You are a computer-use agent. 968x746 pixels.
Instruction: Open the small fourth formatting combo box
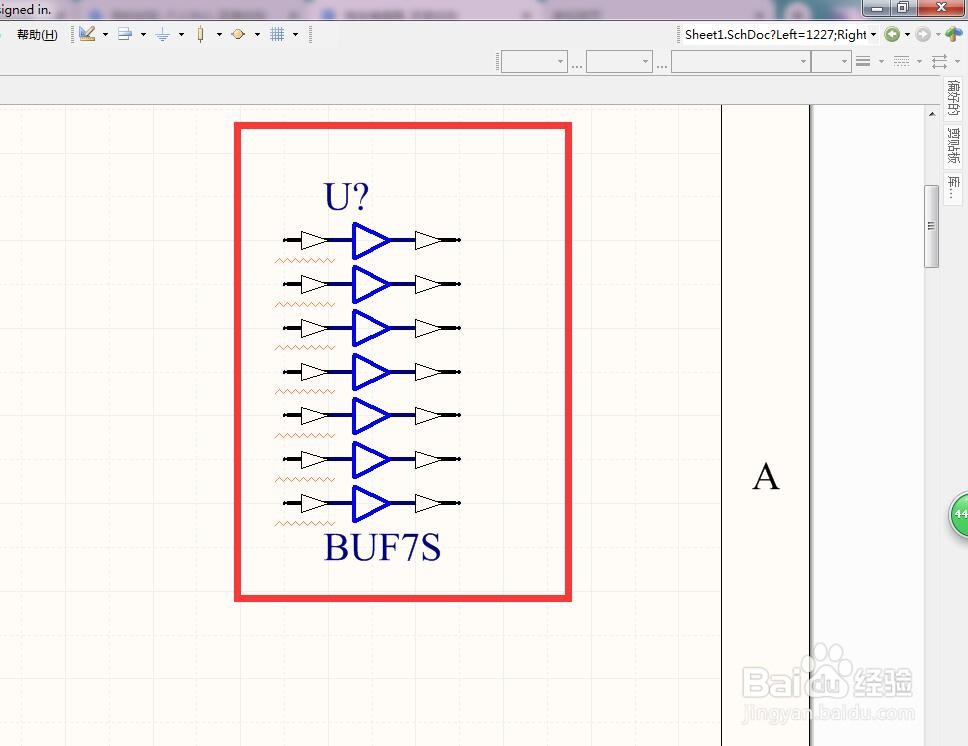click(x=831, y=61)
